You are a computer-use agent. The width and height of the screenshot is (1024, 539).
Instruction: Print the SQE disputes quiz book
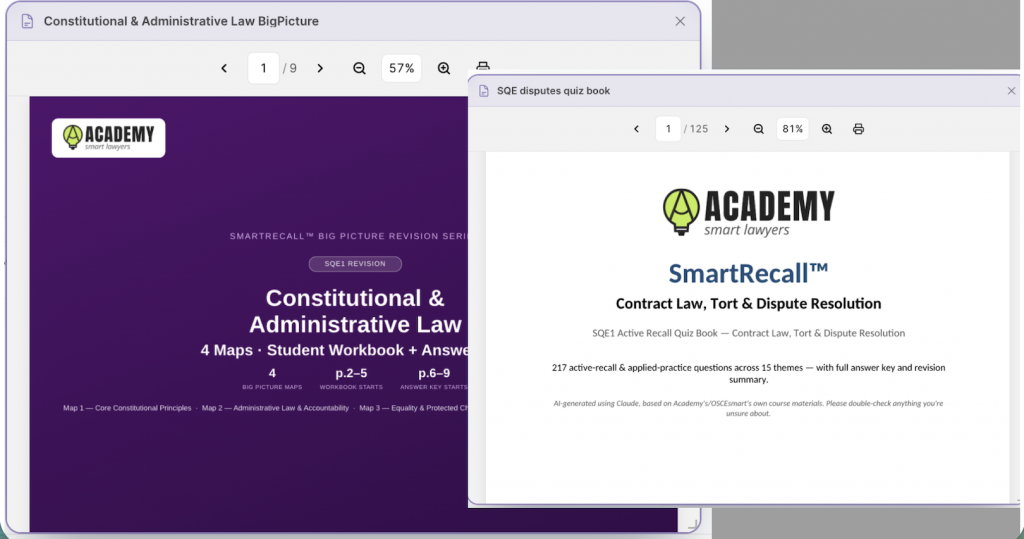(x=858, y=129)
